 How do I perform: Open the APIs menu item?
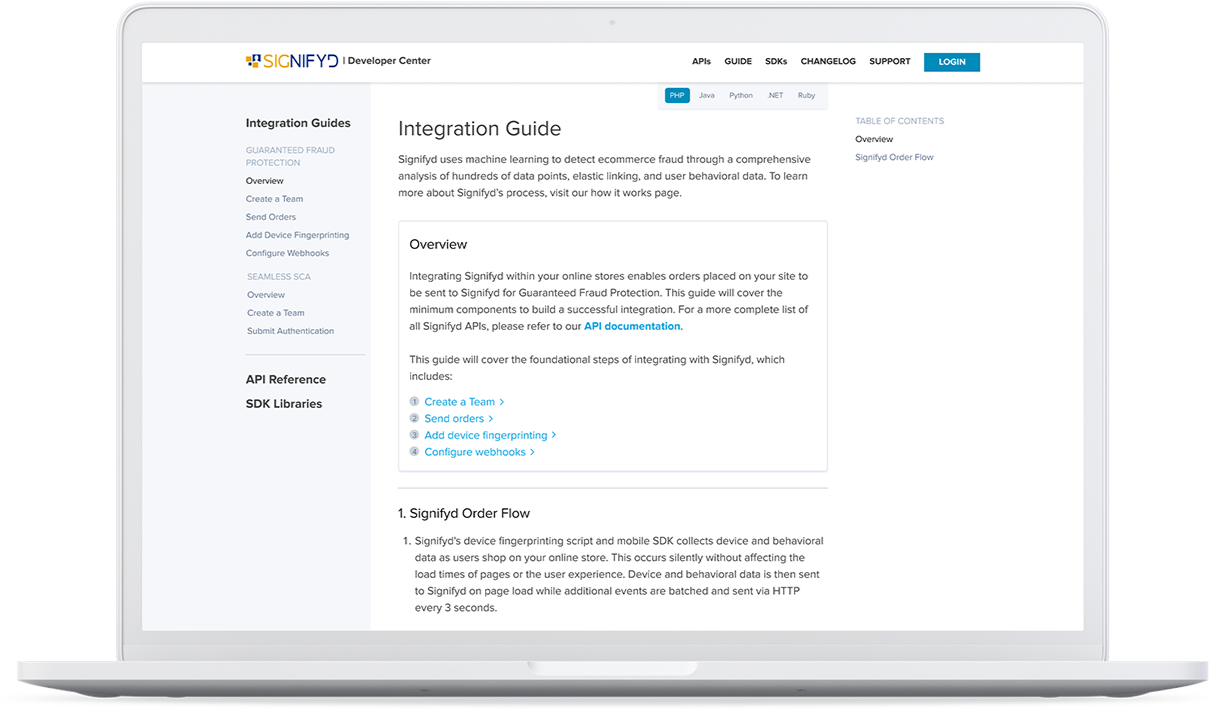(701, 62)
